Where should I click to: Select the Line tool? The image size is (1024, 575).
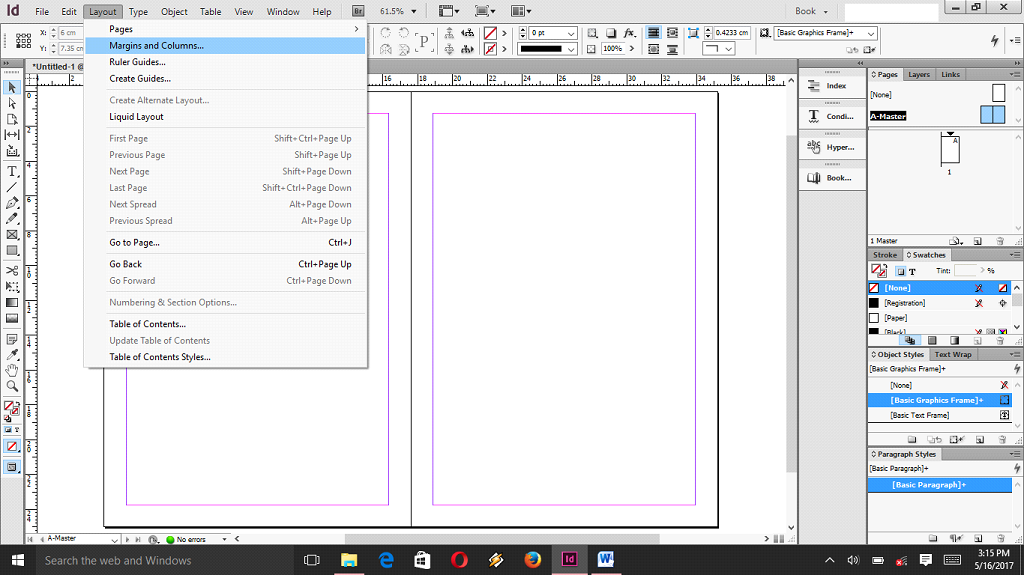point(12,187)
